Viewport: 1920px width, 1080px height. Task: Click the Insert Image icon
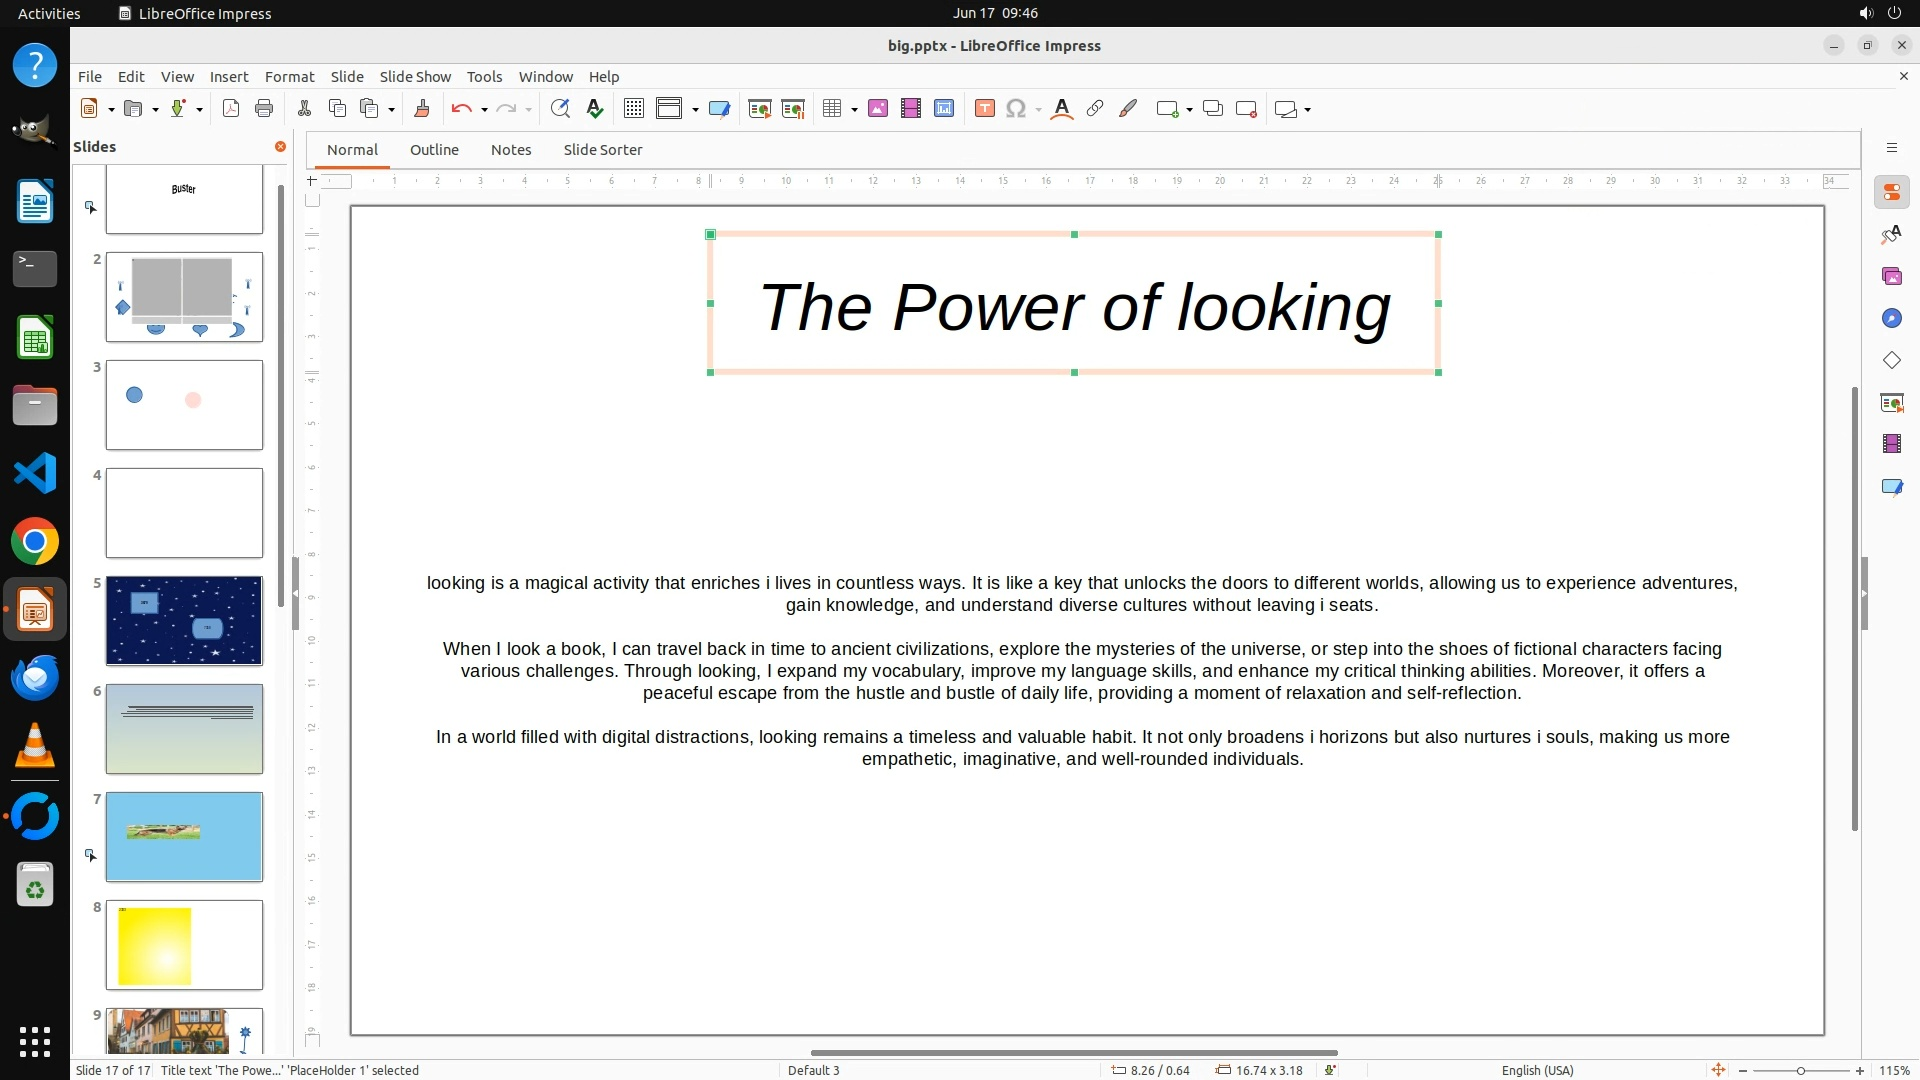click(x=878, y=109)
